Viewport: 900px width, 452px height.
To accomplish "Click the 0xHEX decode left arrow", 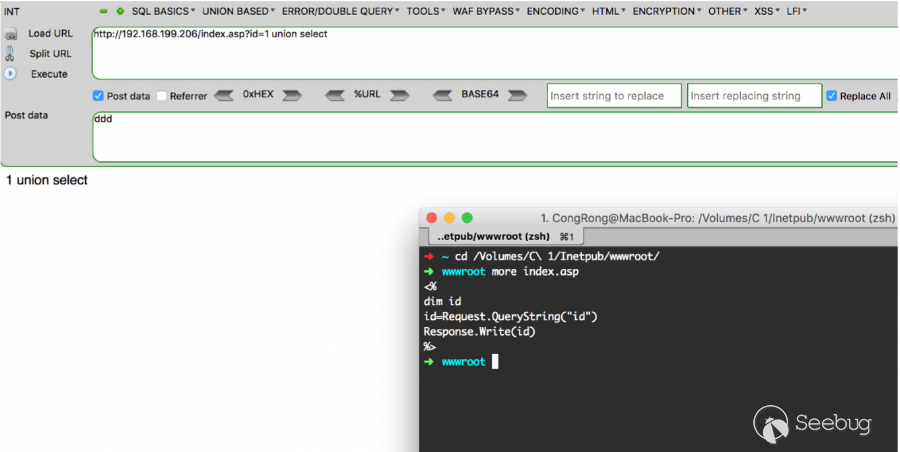I will [x=225, y=96].
